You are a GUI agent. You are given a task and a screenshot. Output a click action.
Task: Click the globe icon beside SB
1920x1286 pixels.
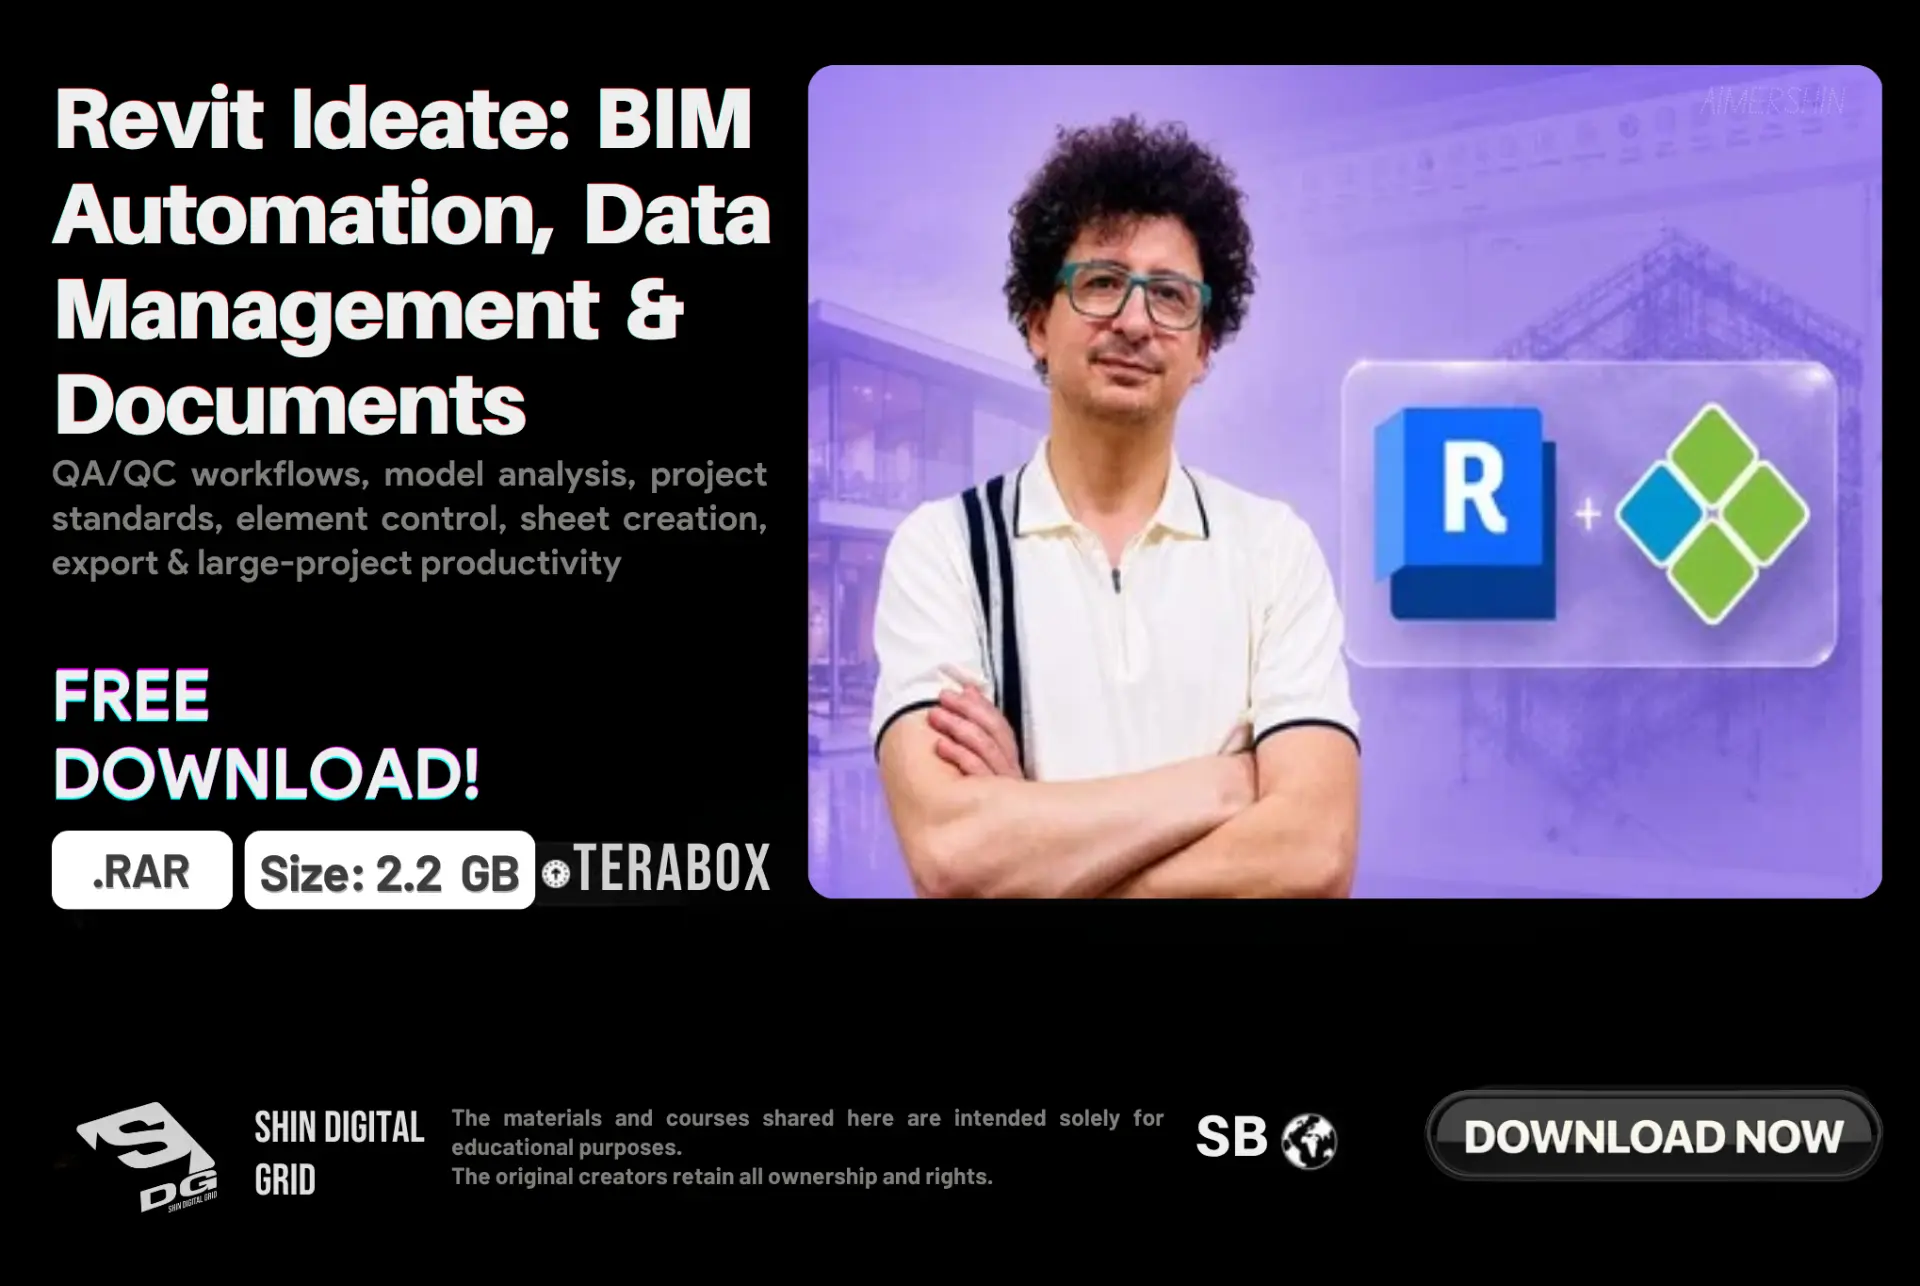(1309, 1141)
